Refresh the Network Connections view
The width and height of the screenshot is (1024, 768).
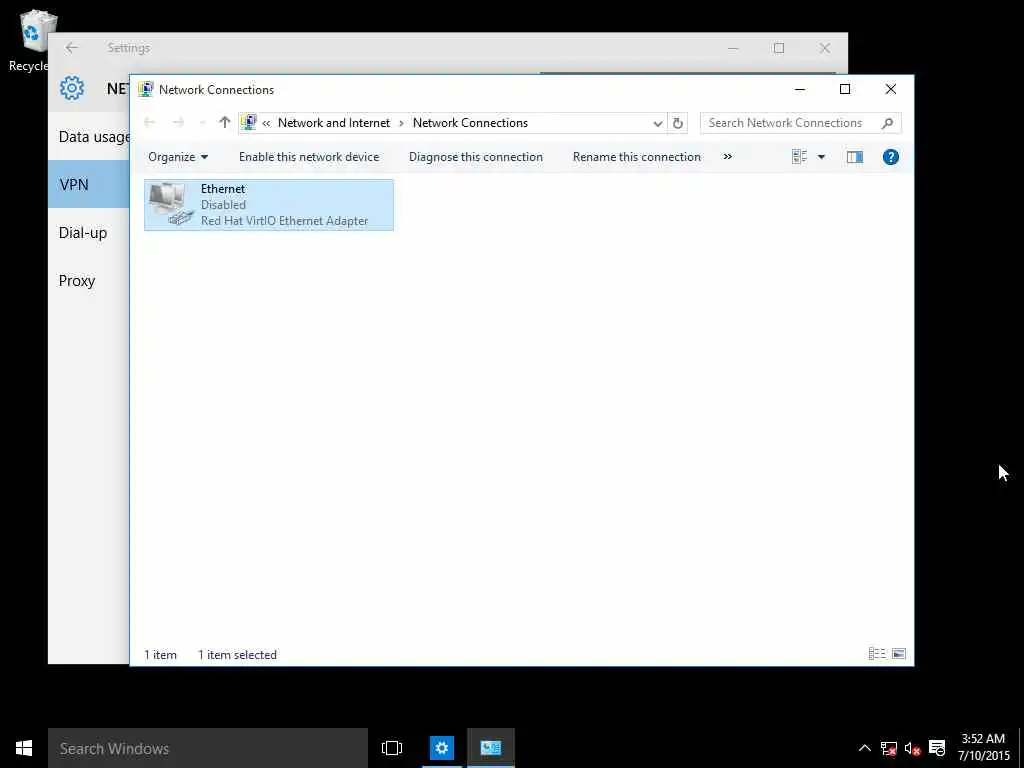[x=678, y=123]
